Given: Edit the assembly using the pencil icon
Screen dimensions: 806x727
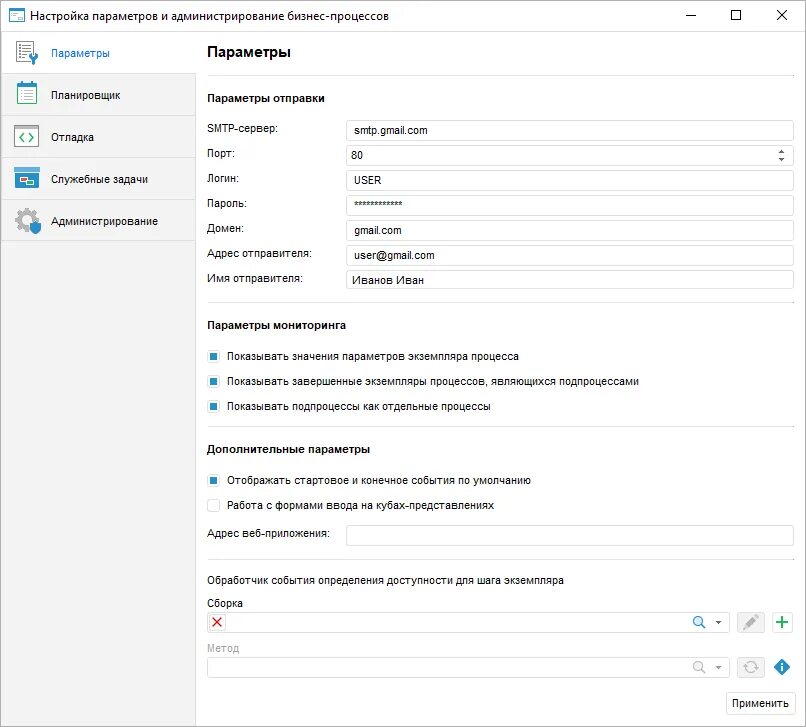Looking at the screenshot, I should [750, 622].
